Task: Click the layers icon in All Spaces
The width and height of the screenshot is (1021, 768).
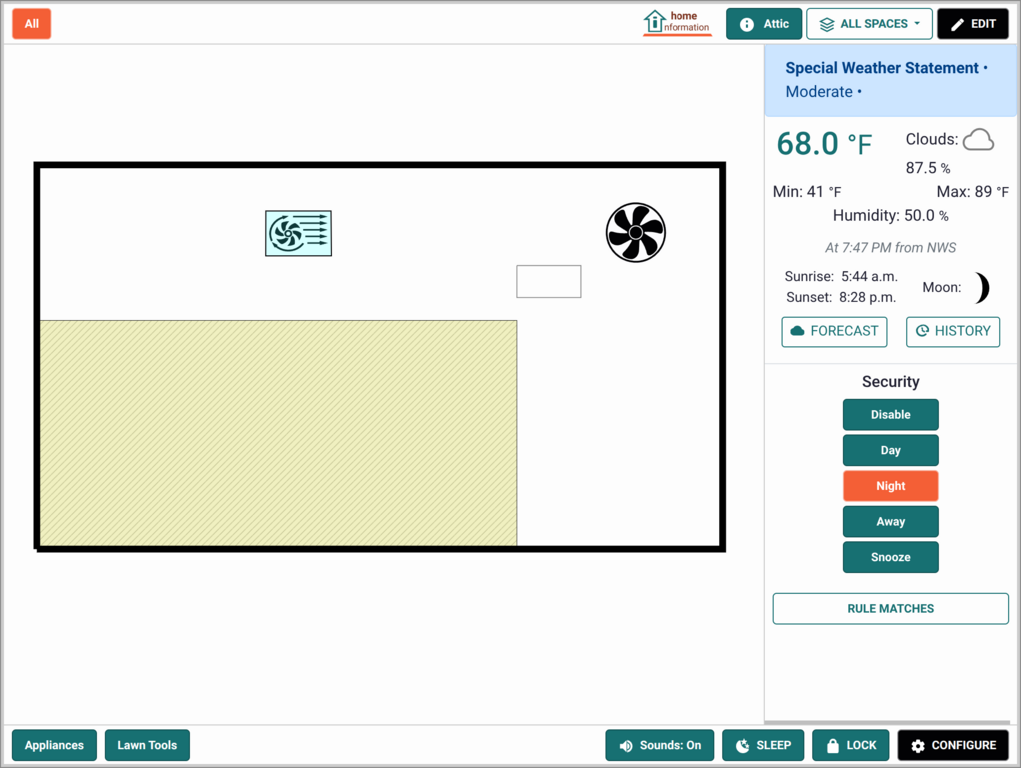Action: 826,24
